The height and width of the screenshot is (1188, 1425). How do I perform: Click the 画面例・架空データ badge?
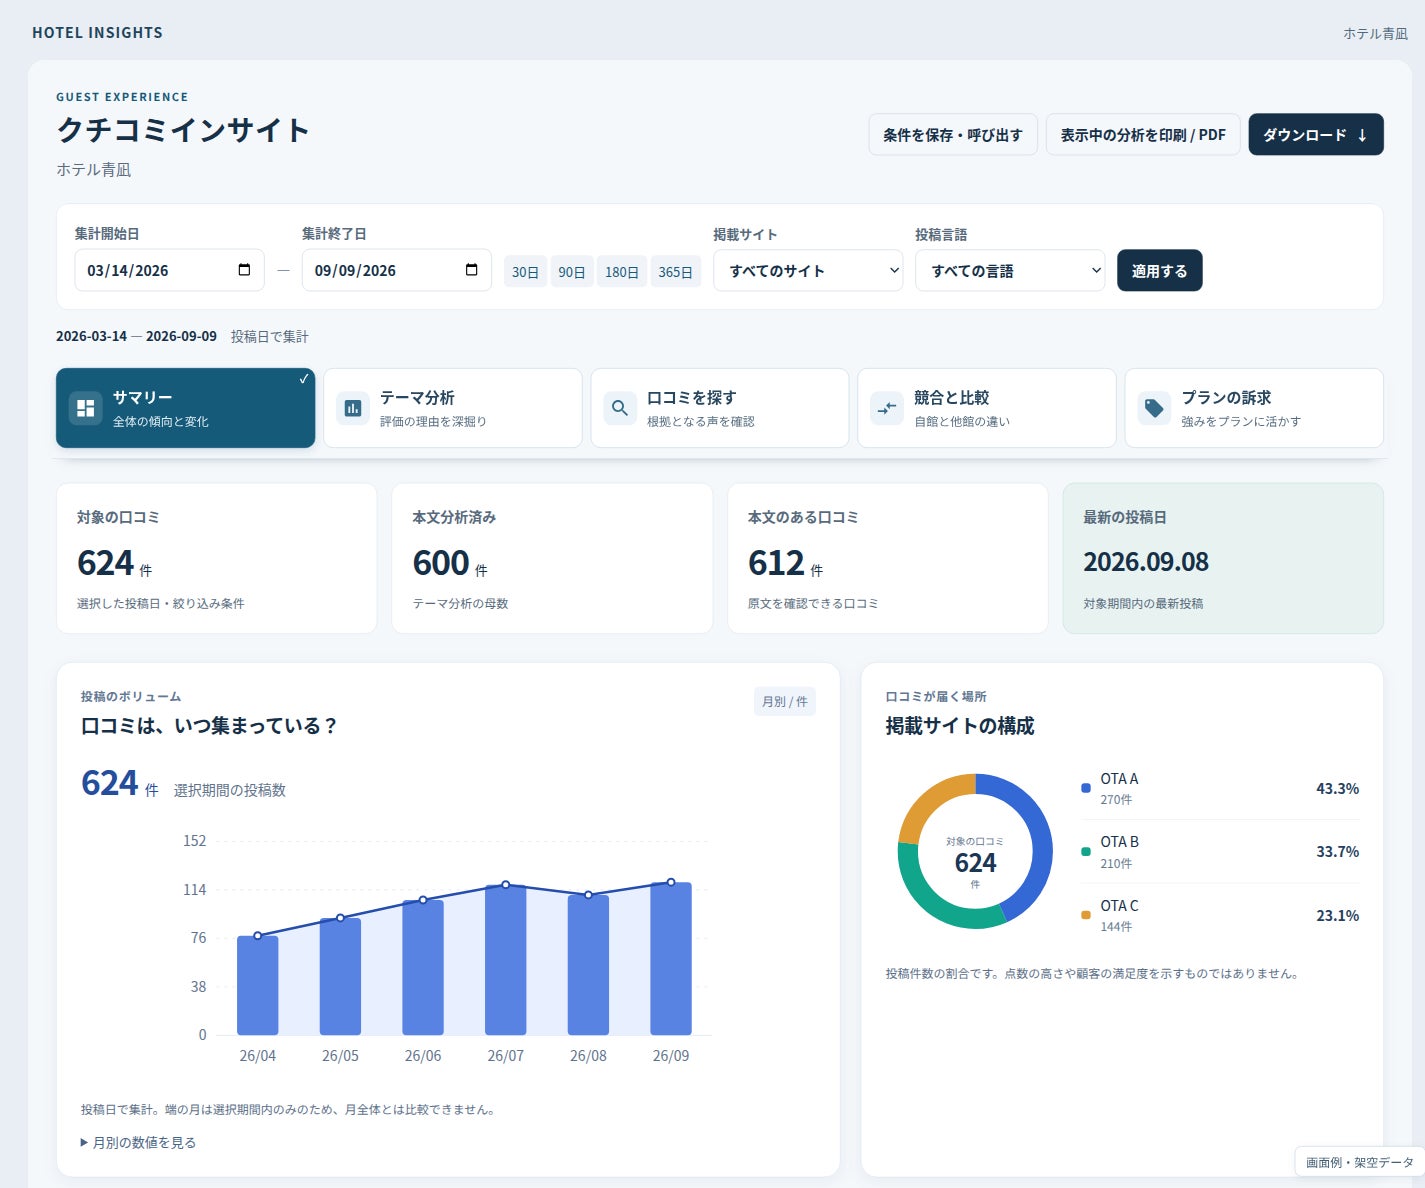click(x=1359, y=1162)
